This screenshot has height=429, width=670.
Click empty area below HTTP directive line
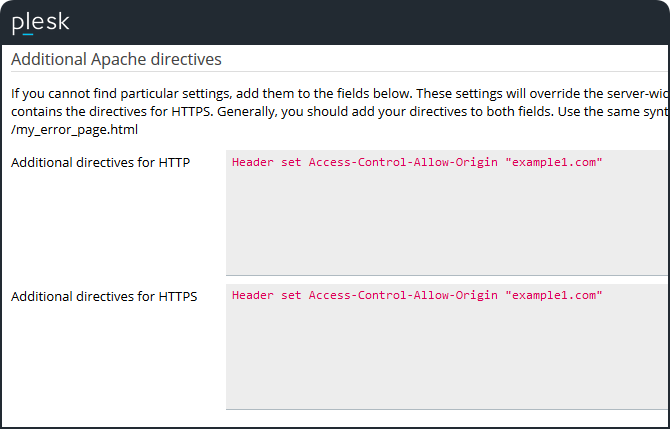coord(445,230)
